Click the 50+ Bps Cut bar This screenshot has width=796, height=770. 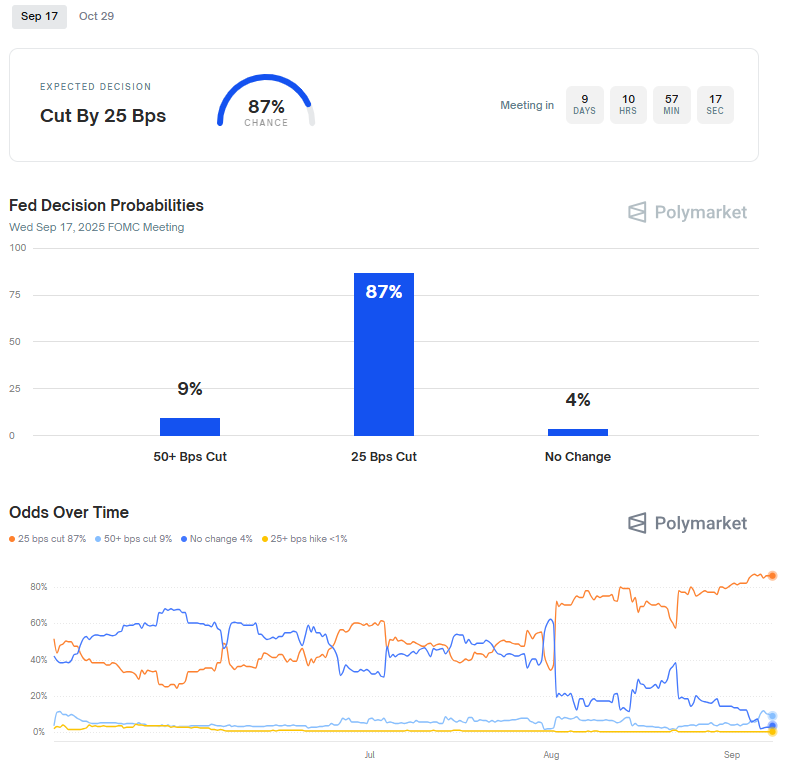point(190,427)
